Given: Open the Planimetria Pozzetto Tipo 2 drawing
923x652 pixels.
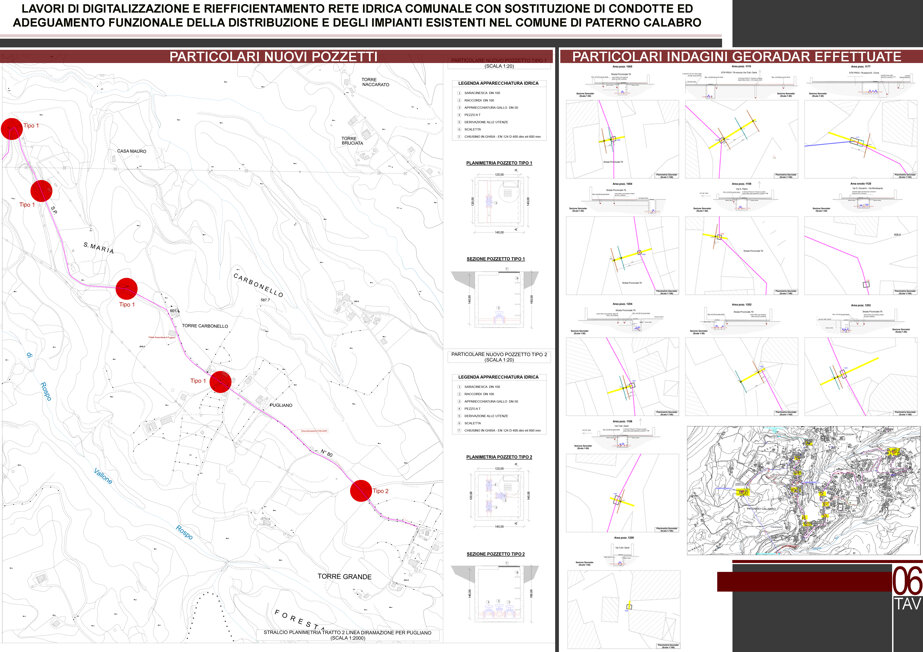Looking at the screenshot, I should coord(499,496).
